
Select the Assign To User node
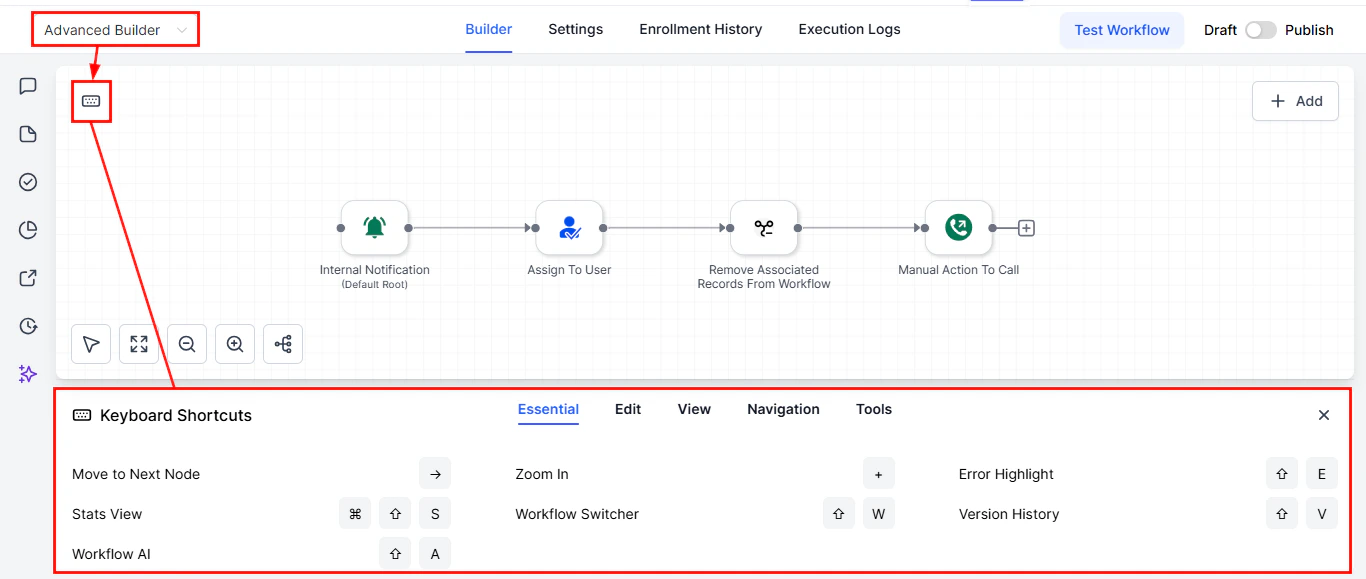(x=570, y=228)
